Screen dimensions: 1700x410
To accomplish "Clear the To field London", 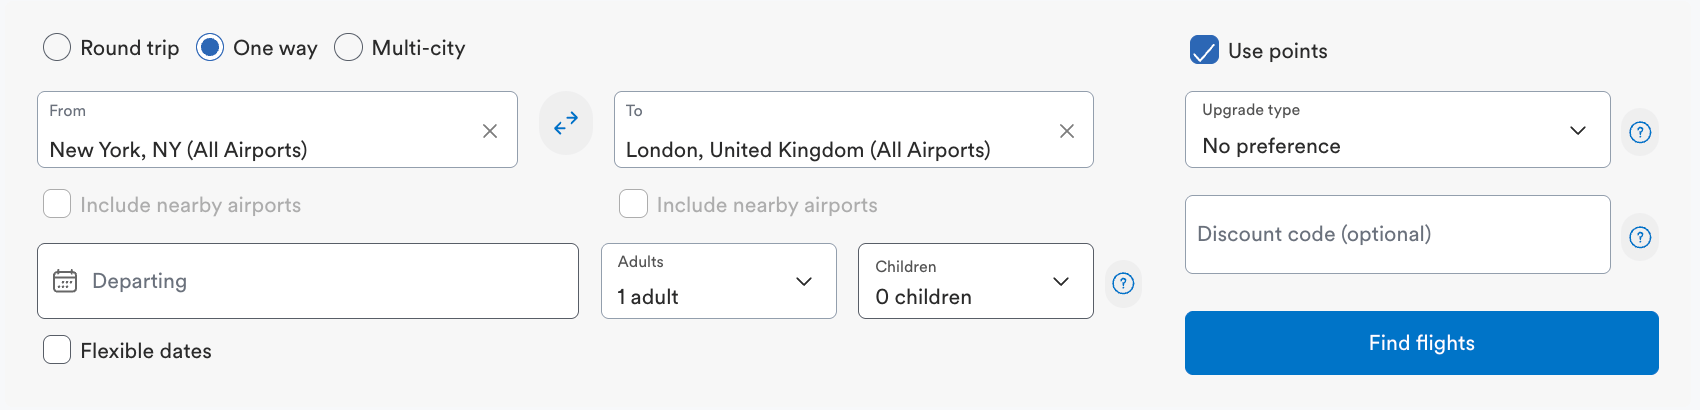I will pos(1067,131).
